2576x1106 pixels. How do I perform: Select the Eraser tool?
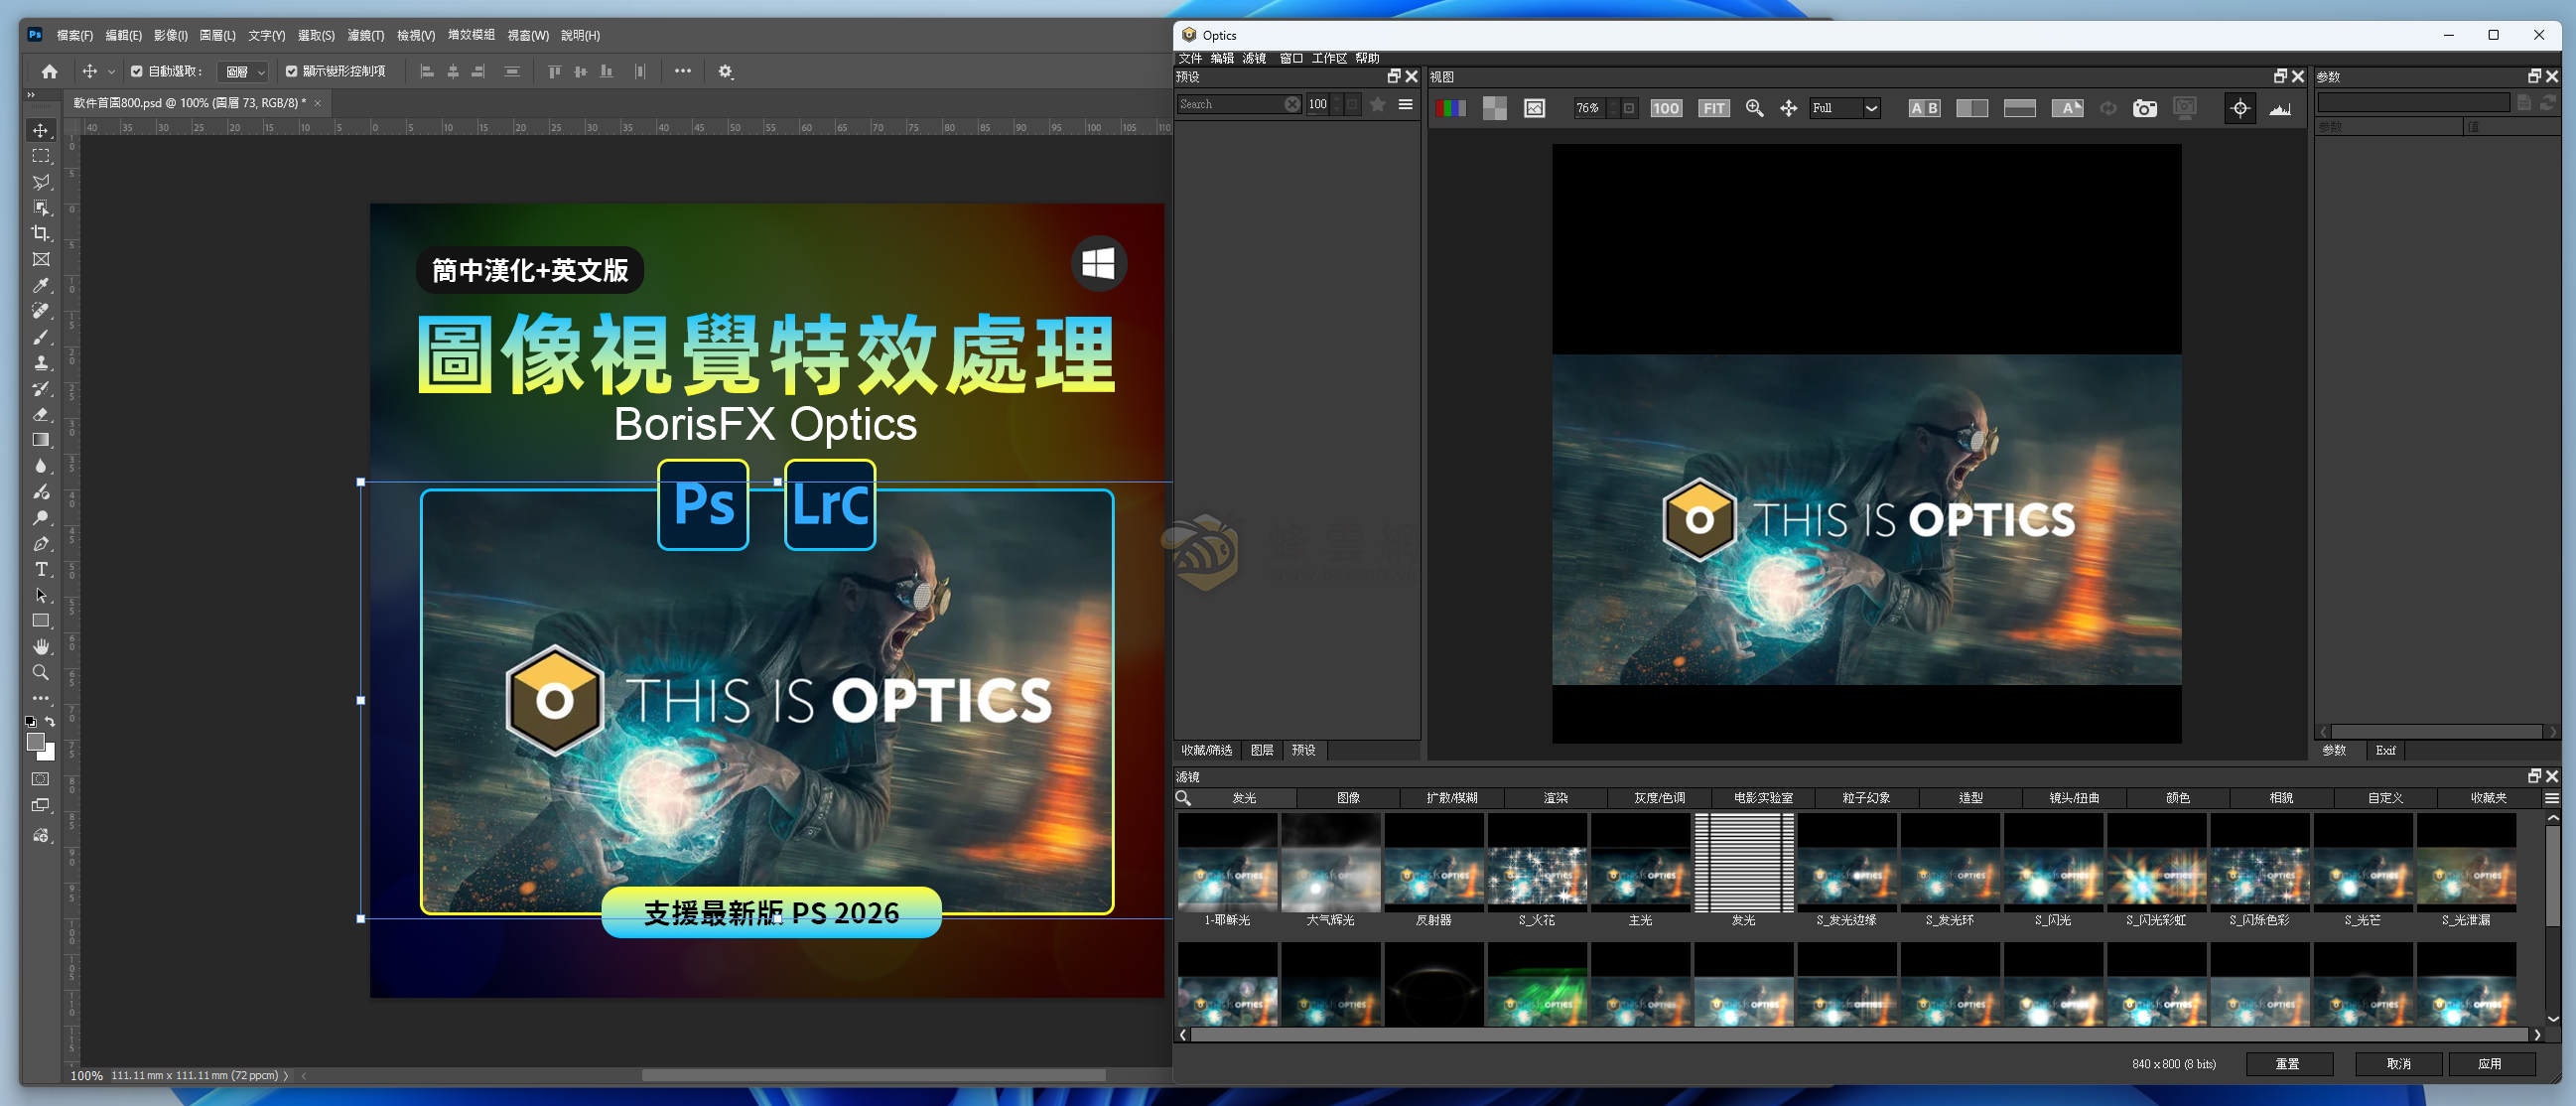41,414
